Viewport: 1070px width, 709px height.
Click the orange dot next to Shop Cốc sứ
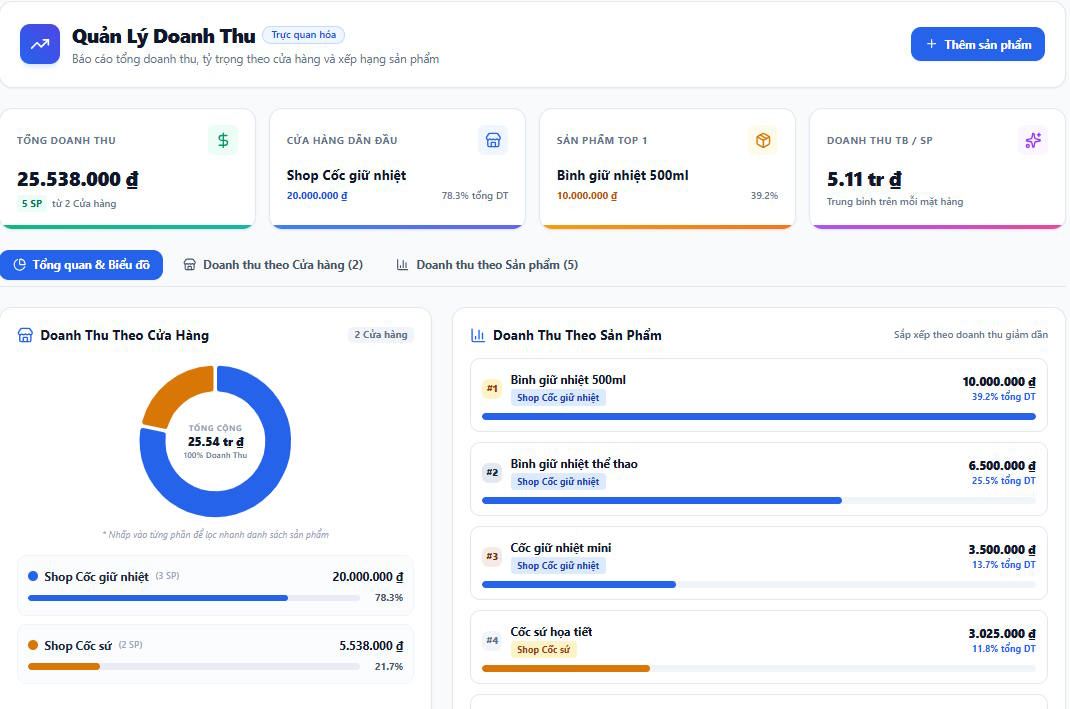click(x=33, y=645)
